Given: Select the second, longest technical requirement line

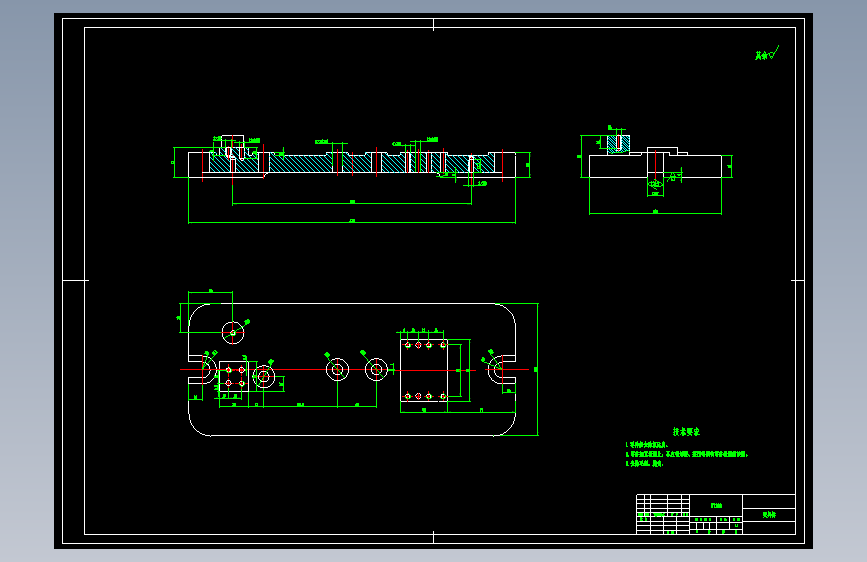Looking at the screenshot, I should click(x=687, y=454).
